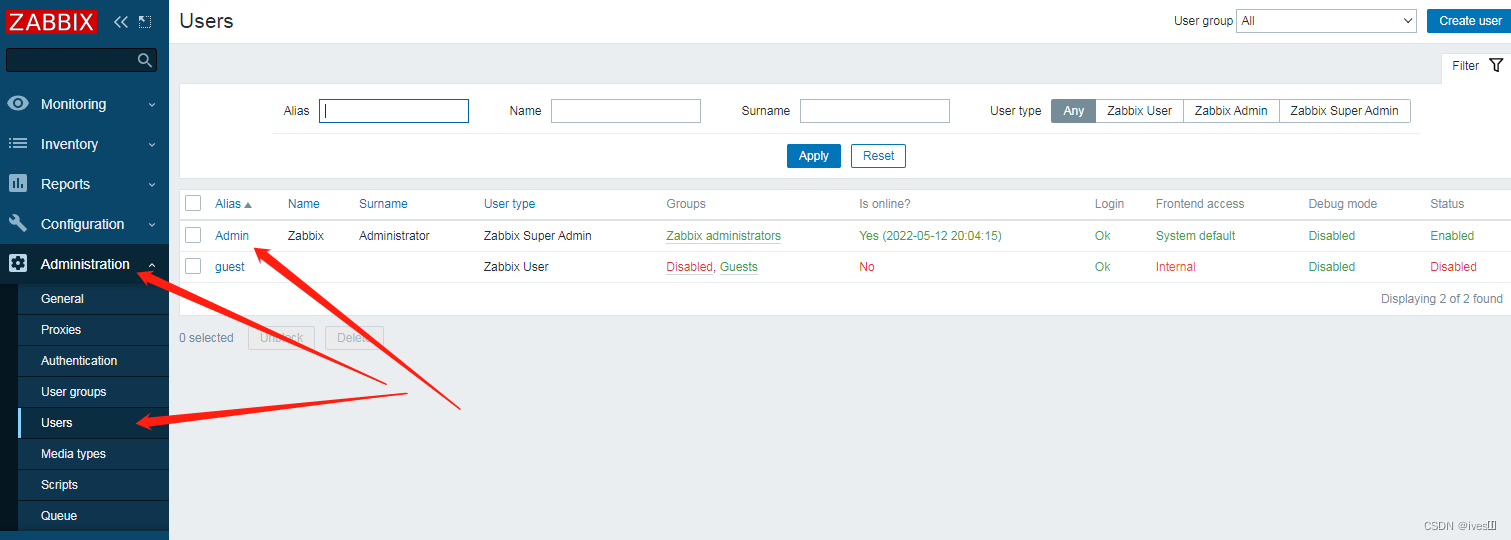Tick the guest row checkbox
This screenshot has width=1511, height=540.
[x=193, y=266]
